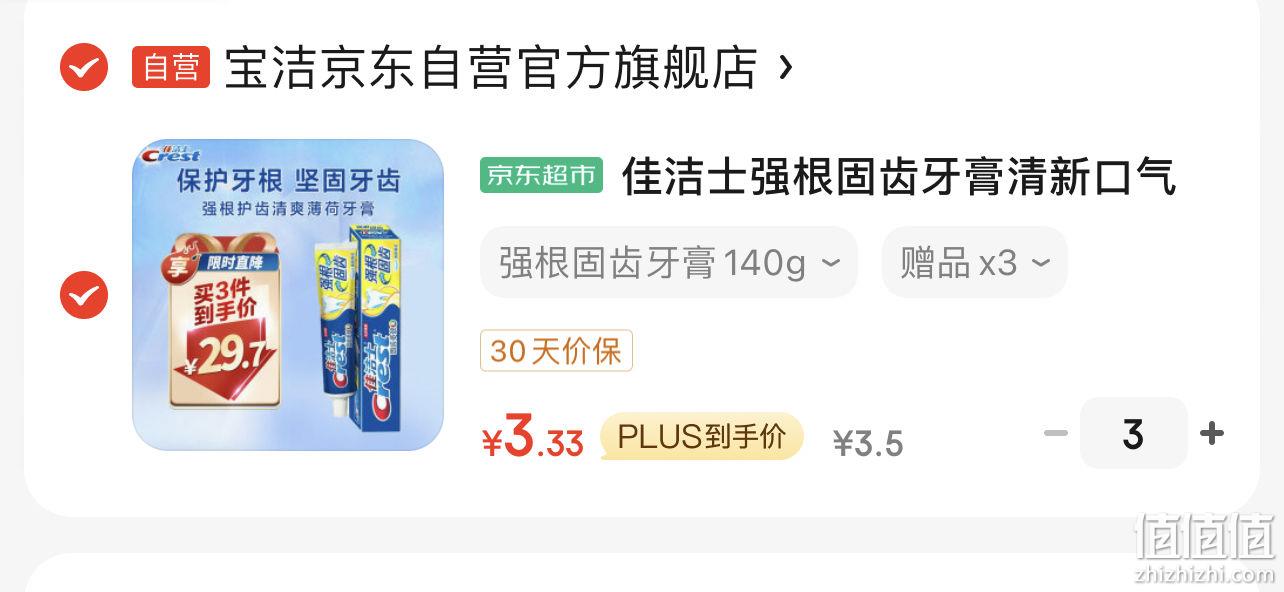
Task: Open the 强根固齿牙膏140g variant dropdown
Action: pyautogui.click(x=669, y=262)
